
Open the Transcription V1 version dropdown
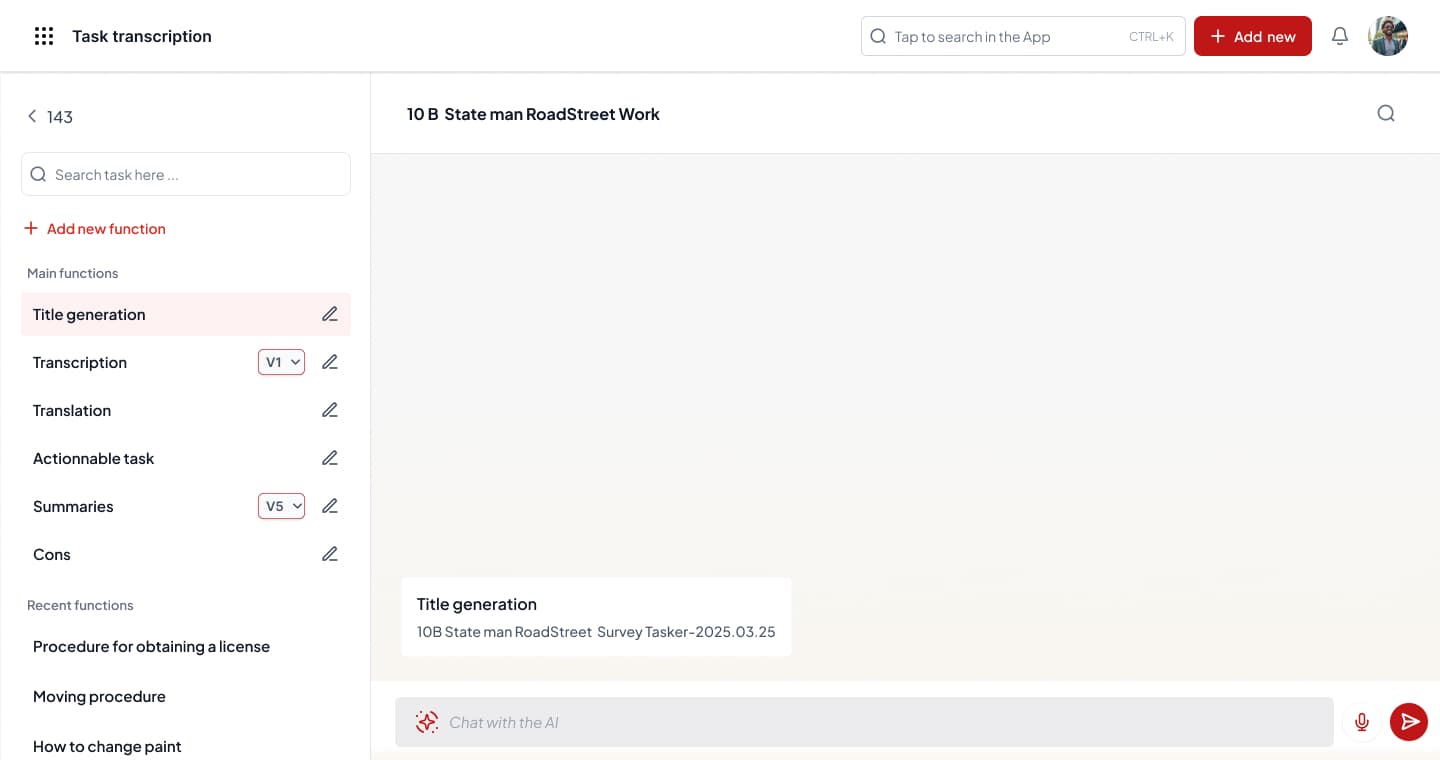click(281, 362)
